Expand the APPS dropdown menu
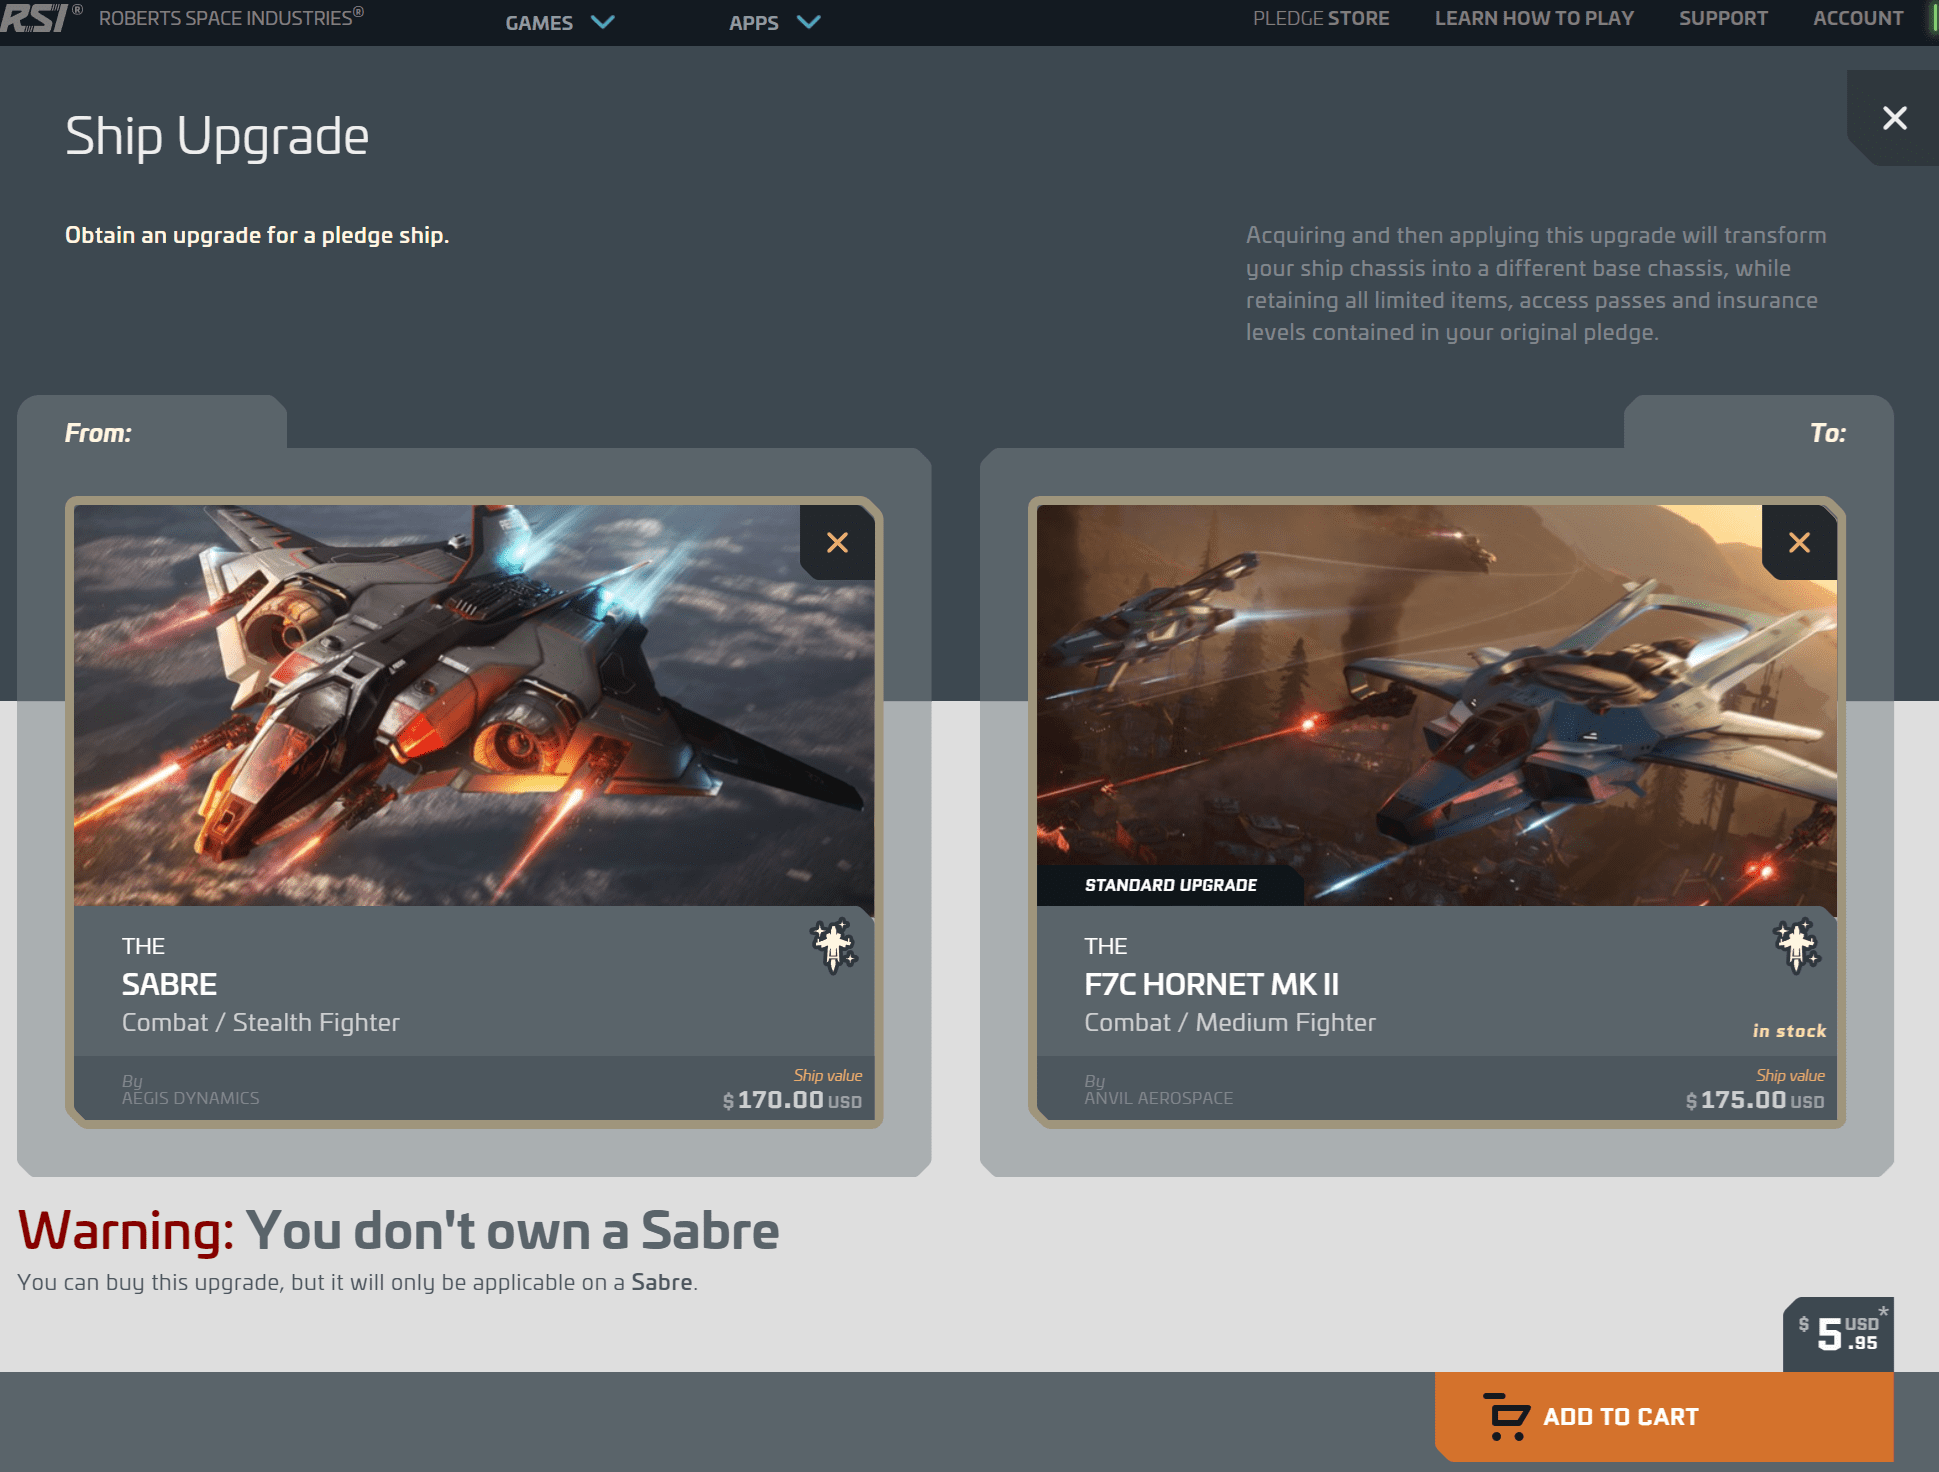The height and width of the screenshot is (1472, 1939). coord(774,22)
